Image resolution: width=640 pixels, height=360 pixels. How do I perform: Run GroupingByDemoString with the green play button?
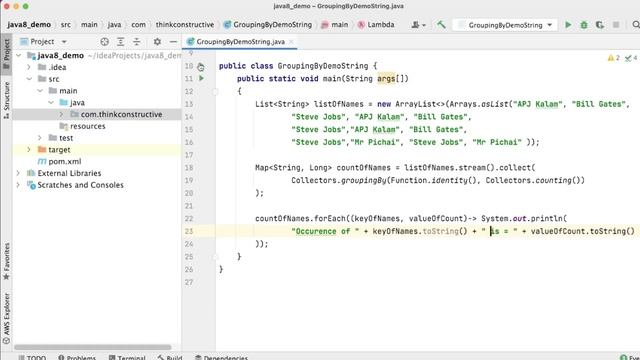pos(568,25)
